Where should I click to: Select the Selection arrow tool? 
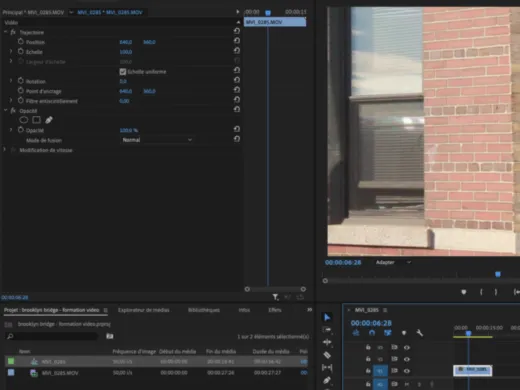point(327,317)
